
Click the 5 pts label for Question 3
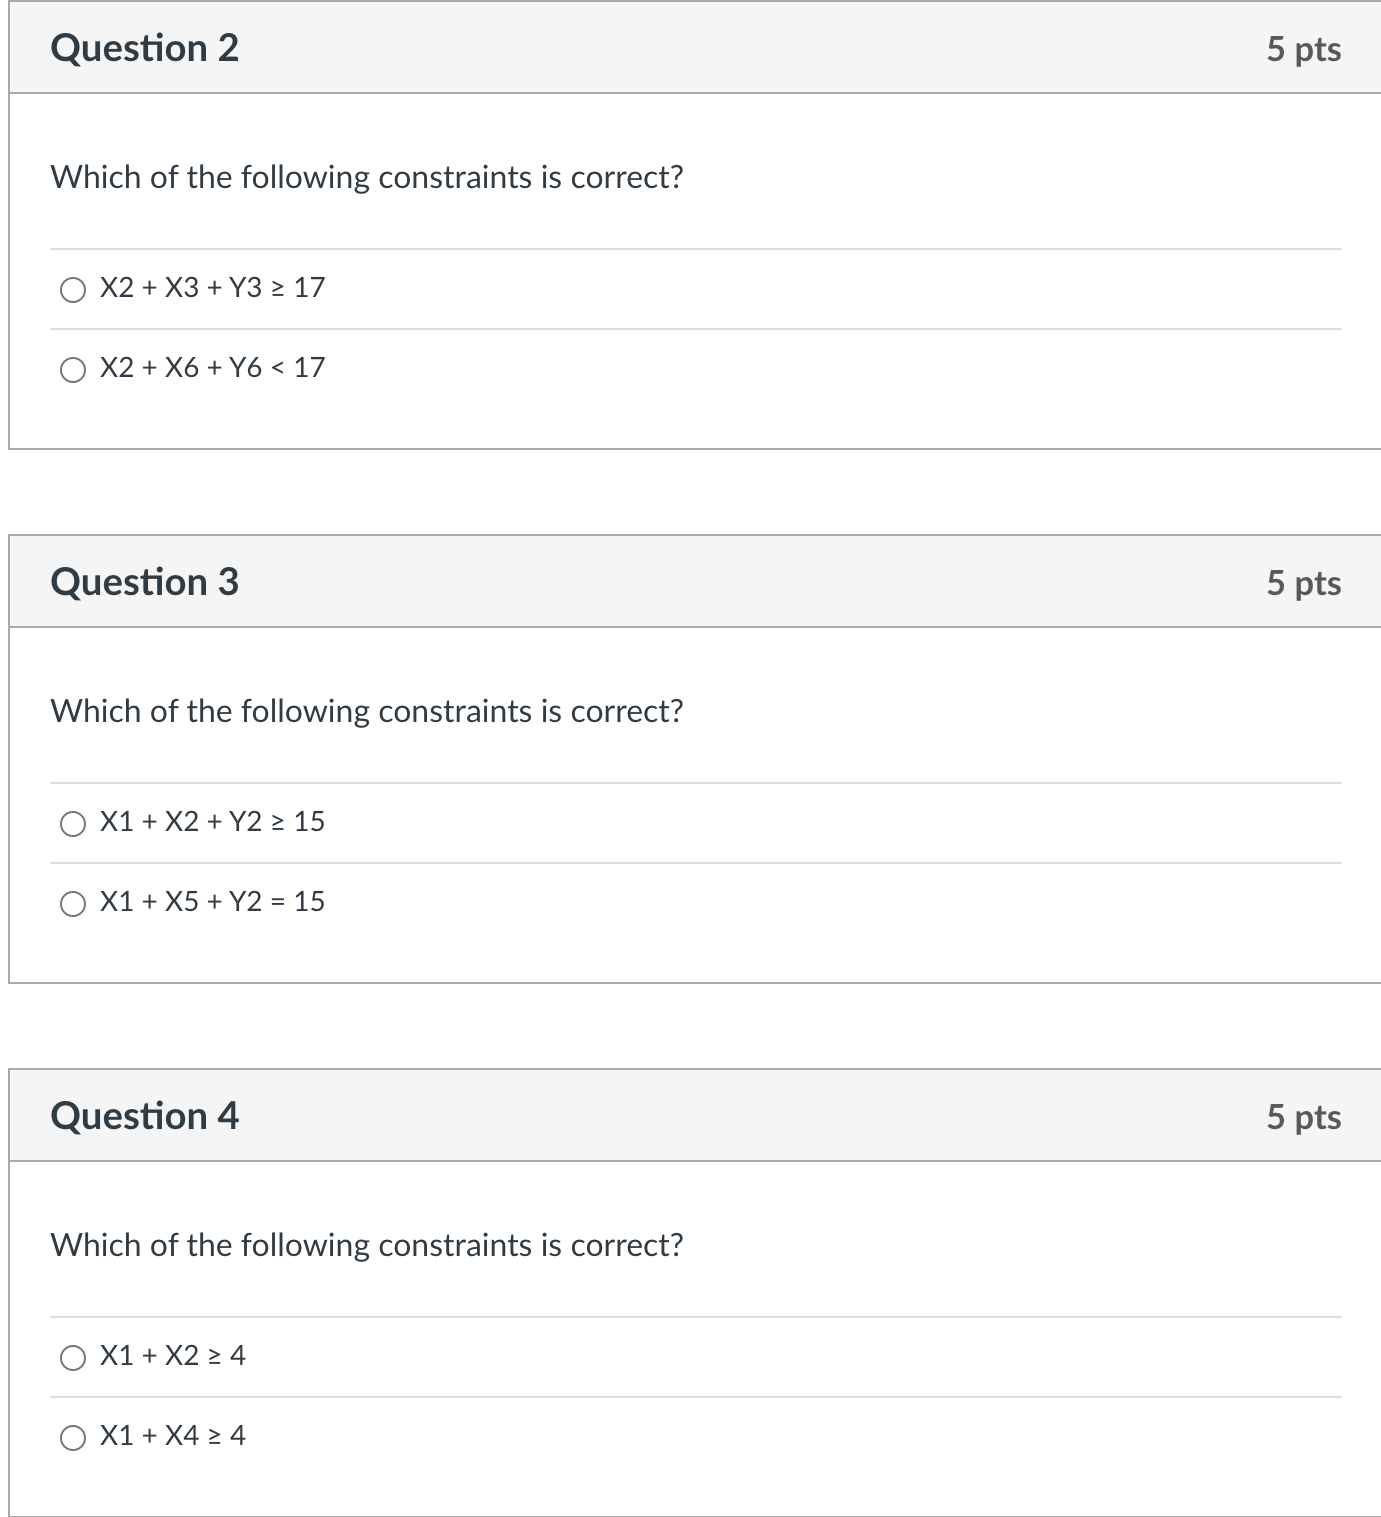click(1302, 581)
